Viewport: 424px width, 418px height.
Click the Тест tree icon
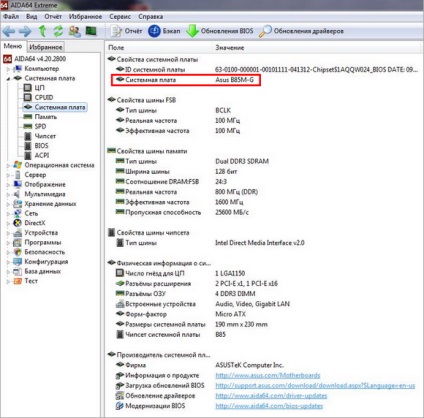click(17, 281)
